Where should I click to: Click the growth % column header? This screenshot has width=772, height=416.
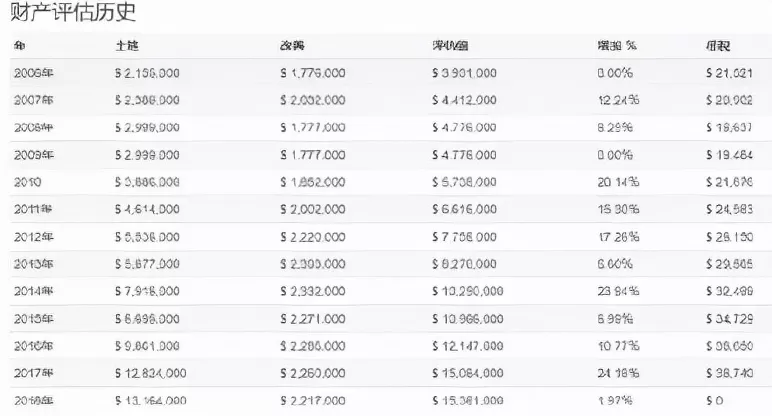click(617, 46)
